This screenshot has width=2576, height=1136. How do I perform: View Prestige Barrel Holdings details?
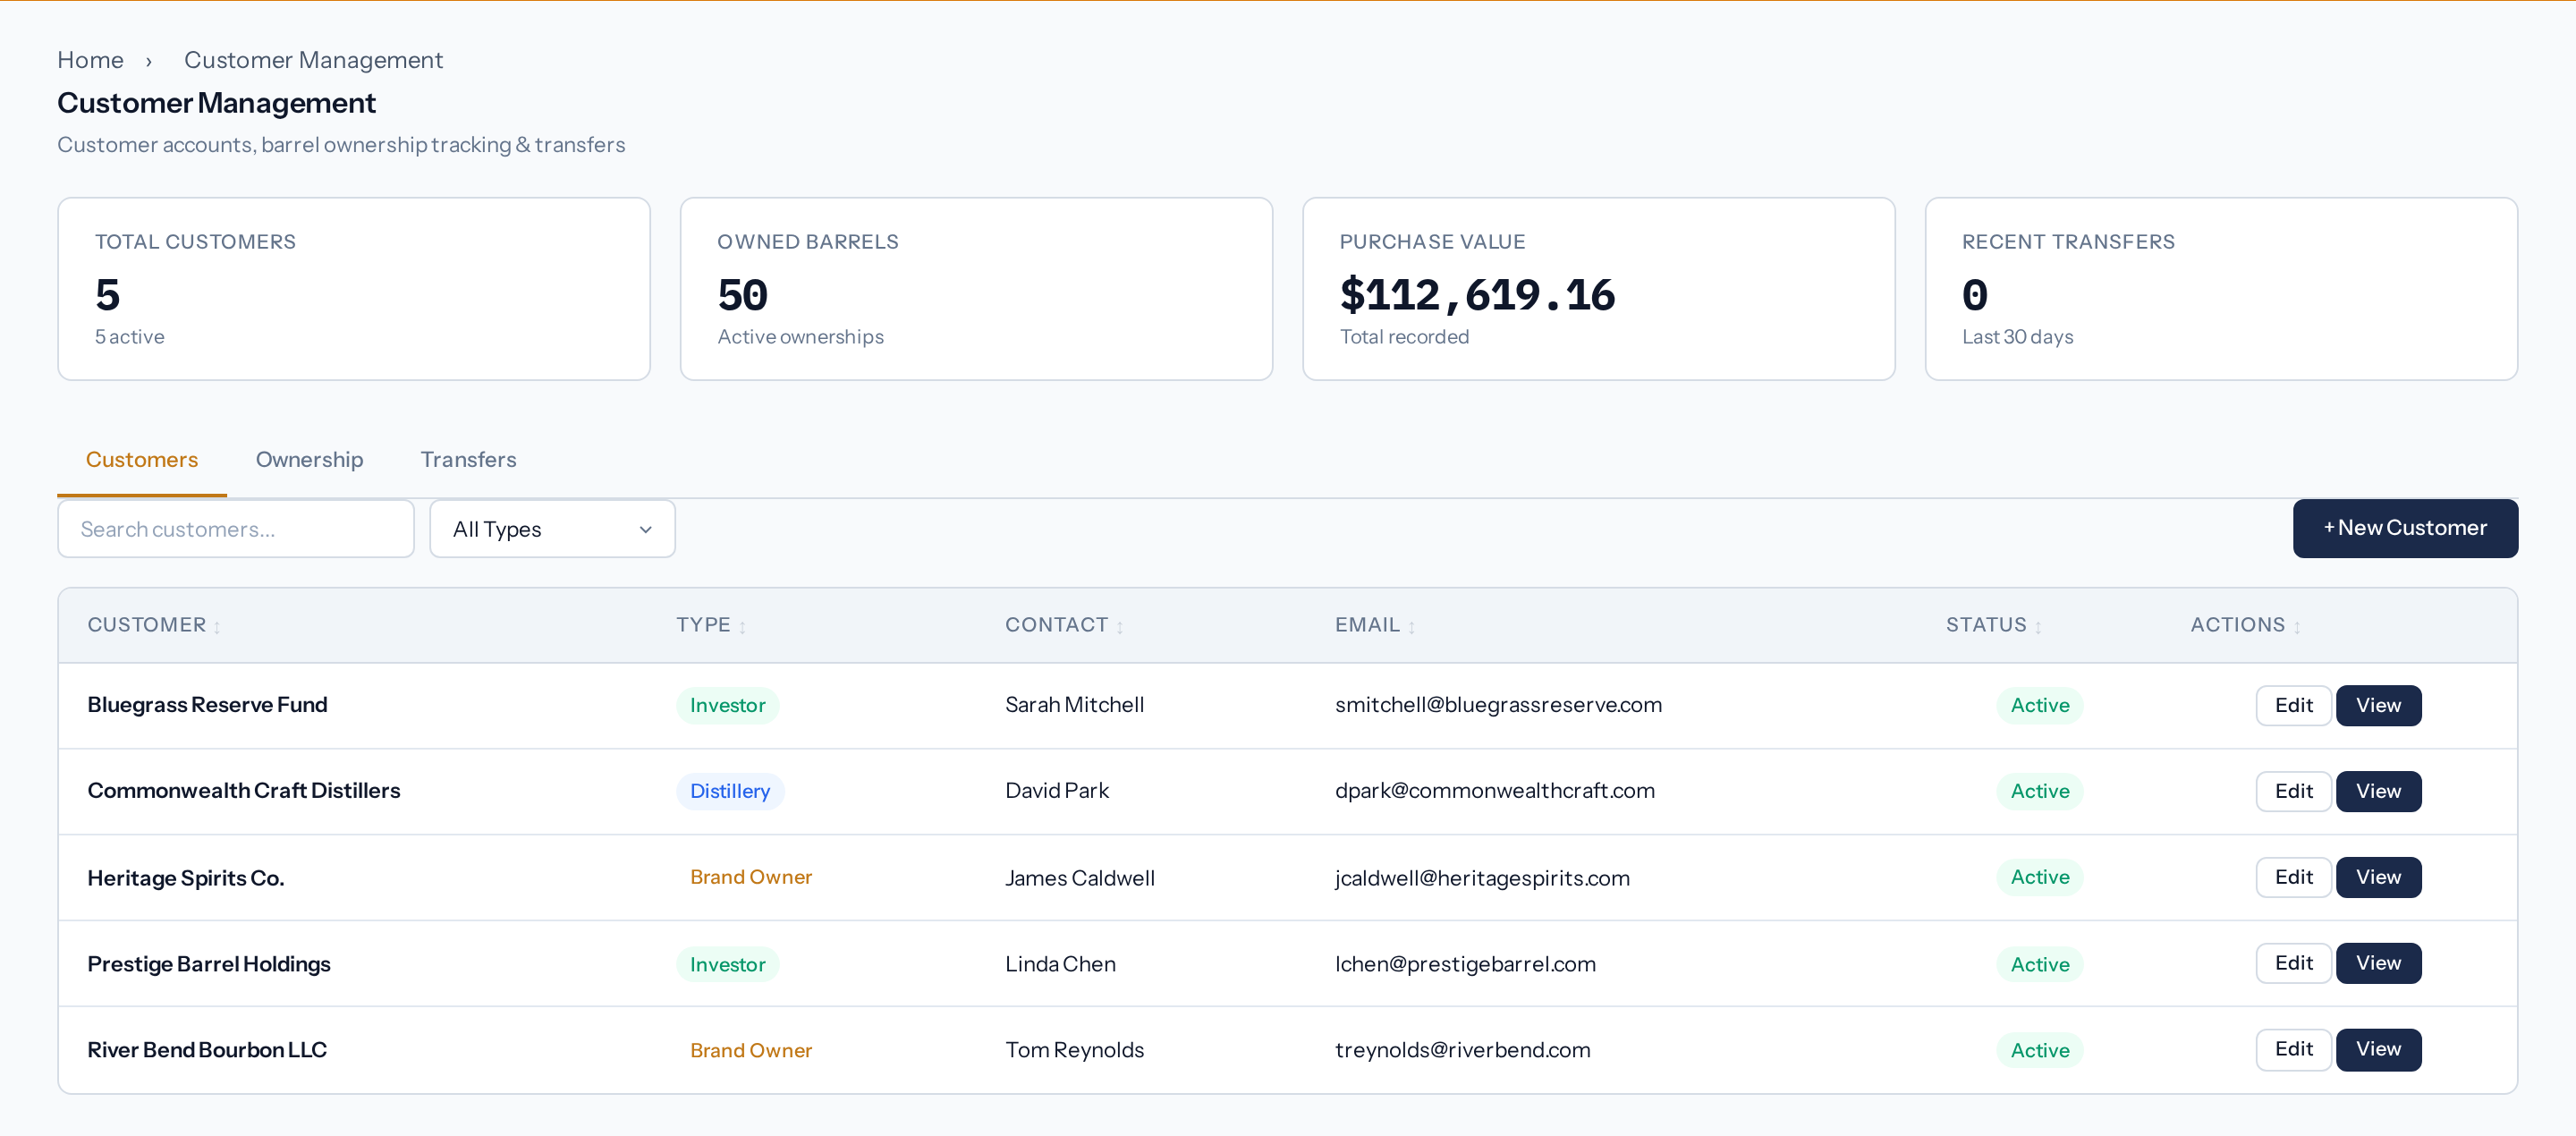(2377, 963)
